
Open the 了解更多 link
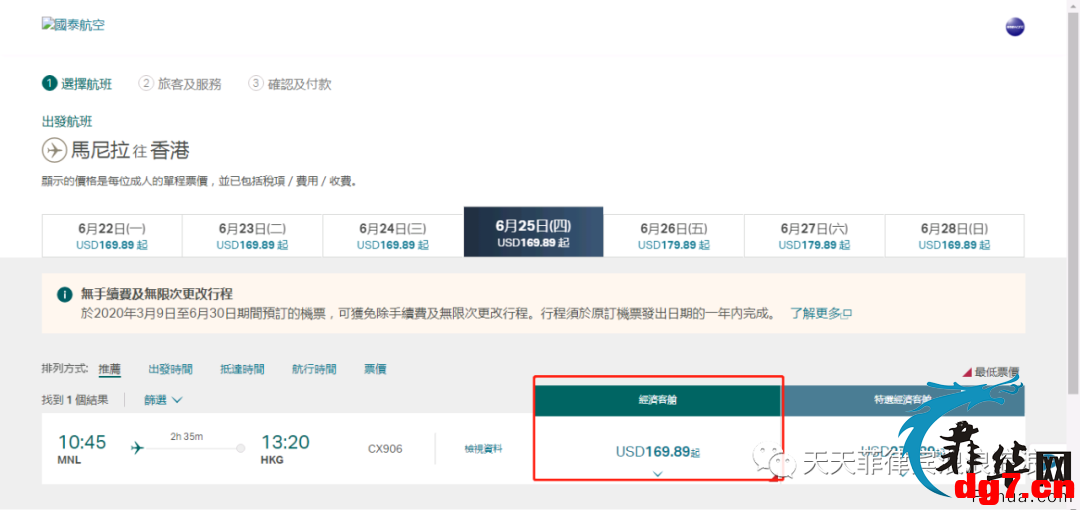[x=821, y=314]
